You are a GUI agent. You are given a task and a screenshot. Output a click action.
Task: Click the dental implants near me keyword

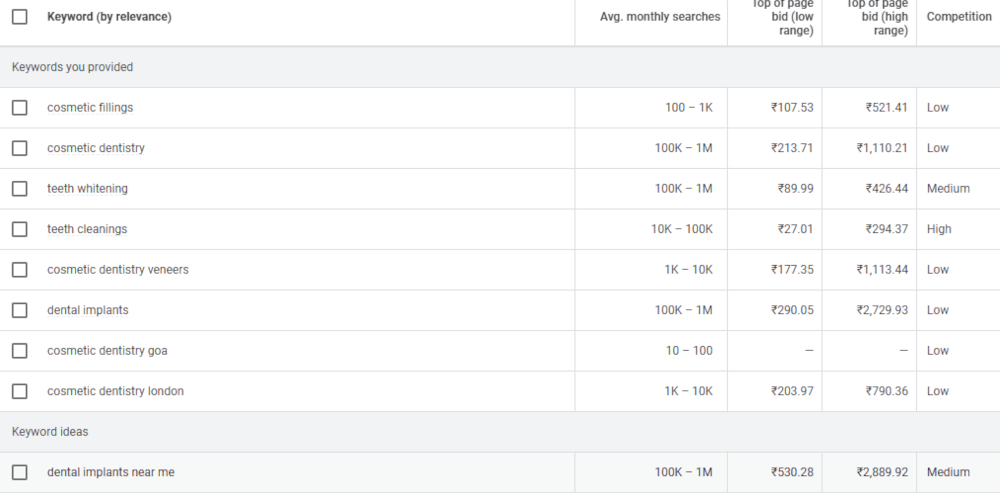point(110,472)
